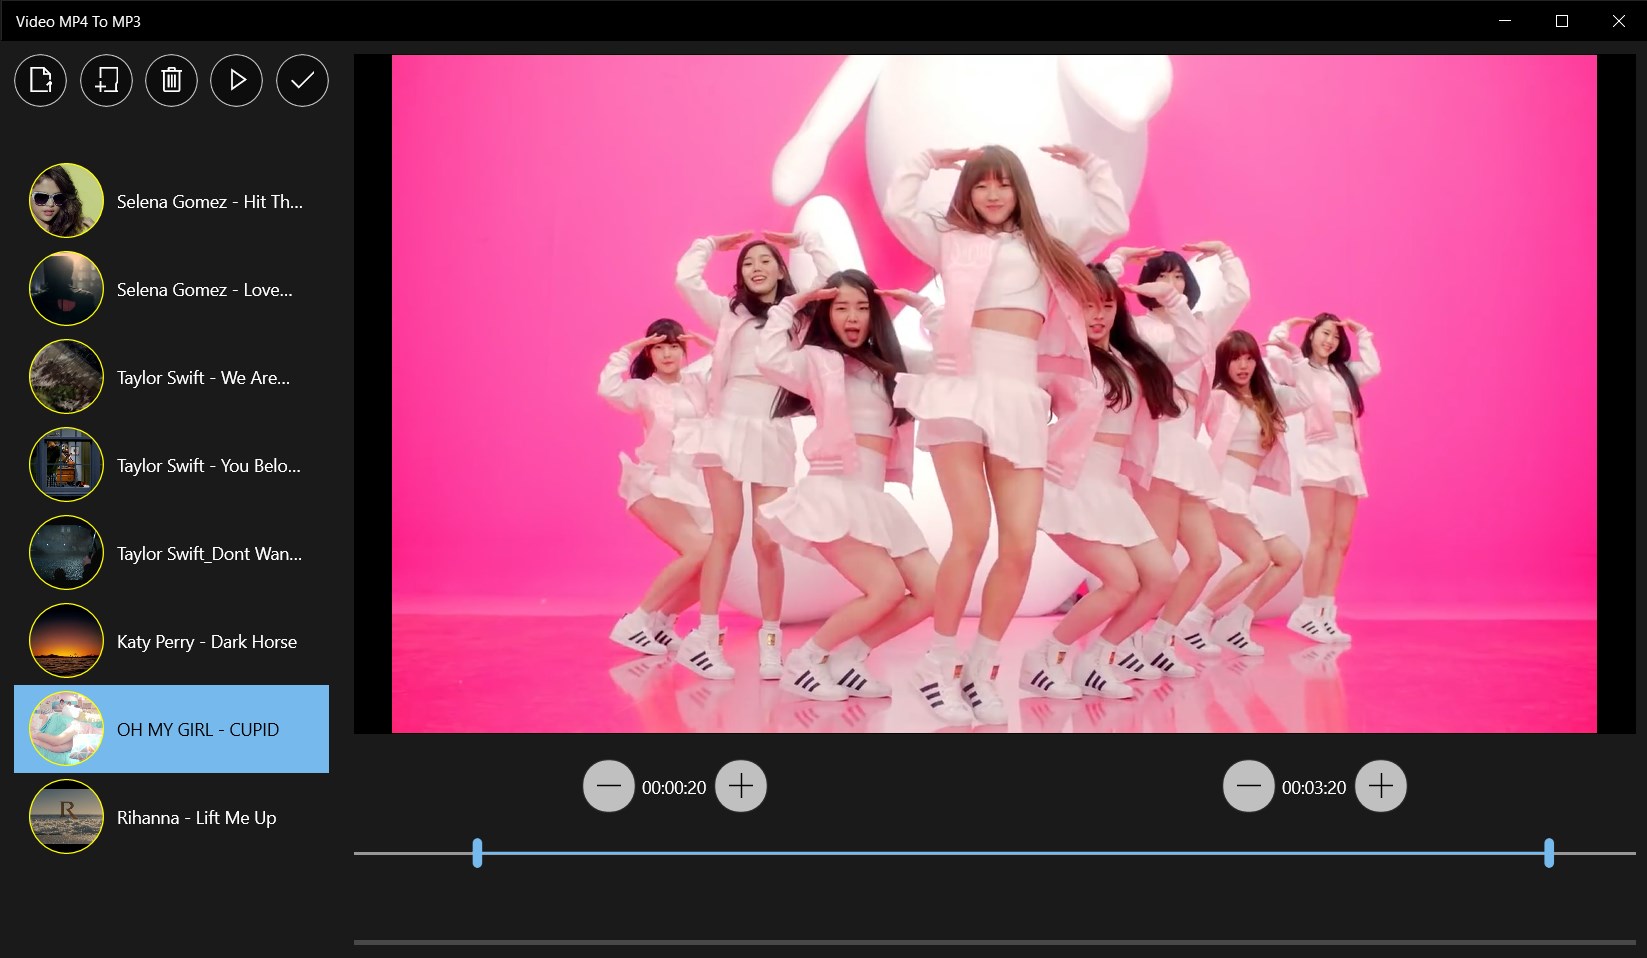
Task: Click Rihanna Lift Me Up thumbnail
Action: click(66, 817)
